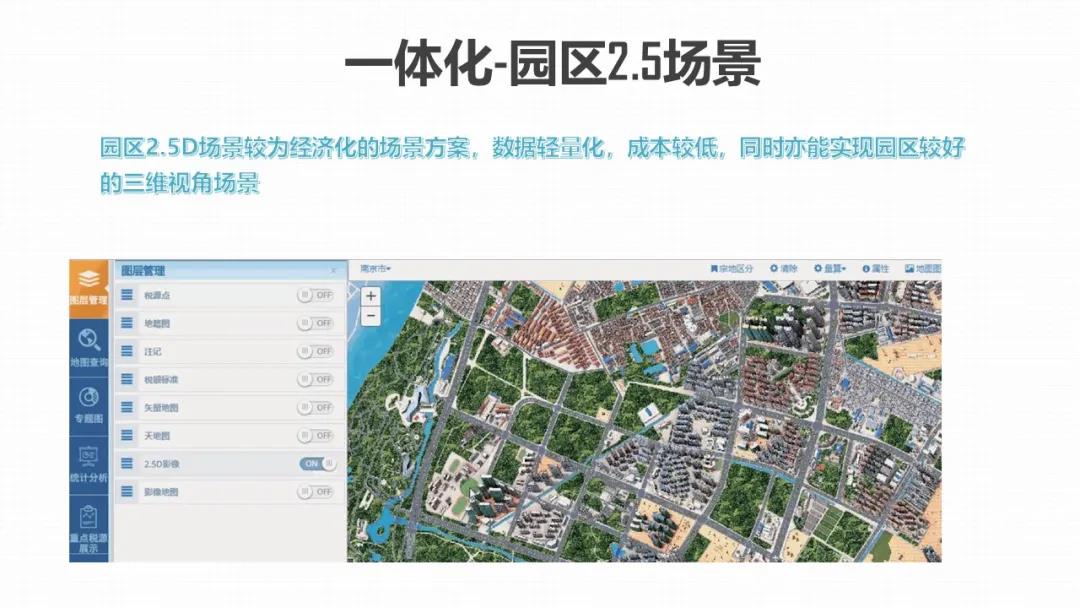Open the 统计分析 statistics sidebar icon

(x=89, y=463)
